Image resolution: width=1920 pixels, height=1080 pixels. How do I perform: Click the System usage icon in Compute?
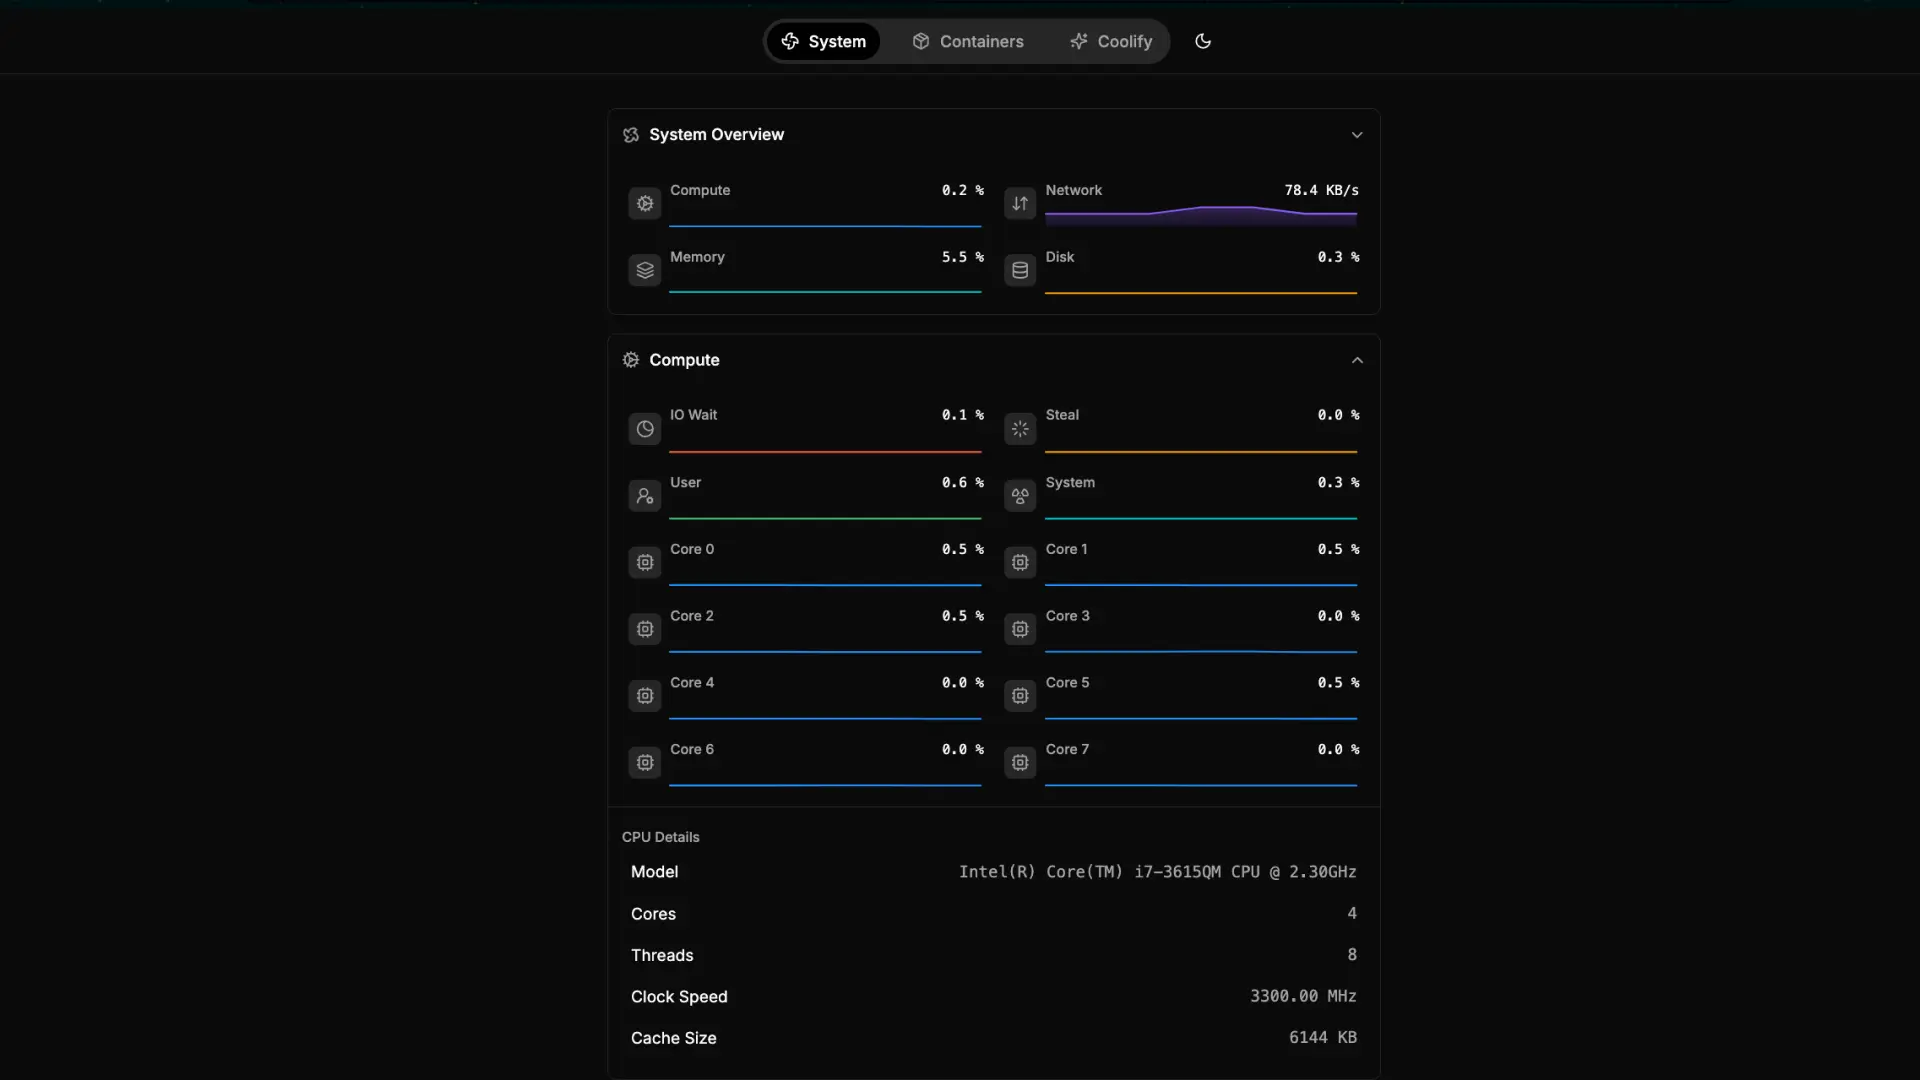click(x=1020, y=496)
